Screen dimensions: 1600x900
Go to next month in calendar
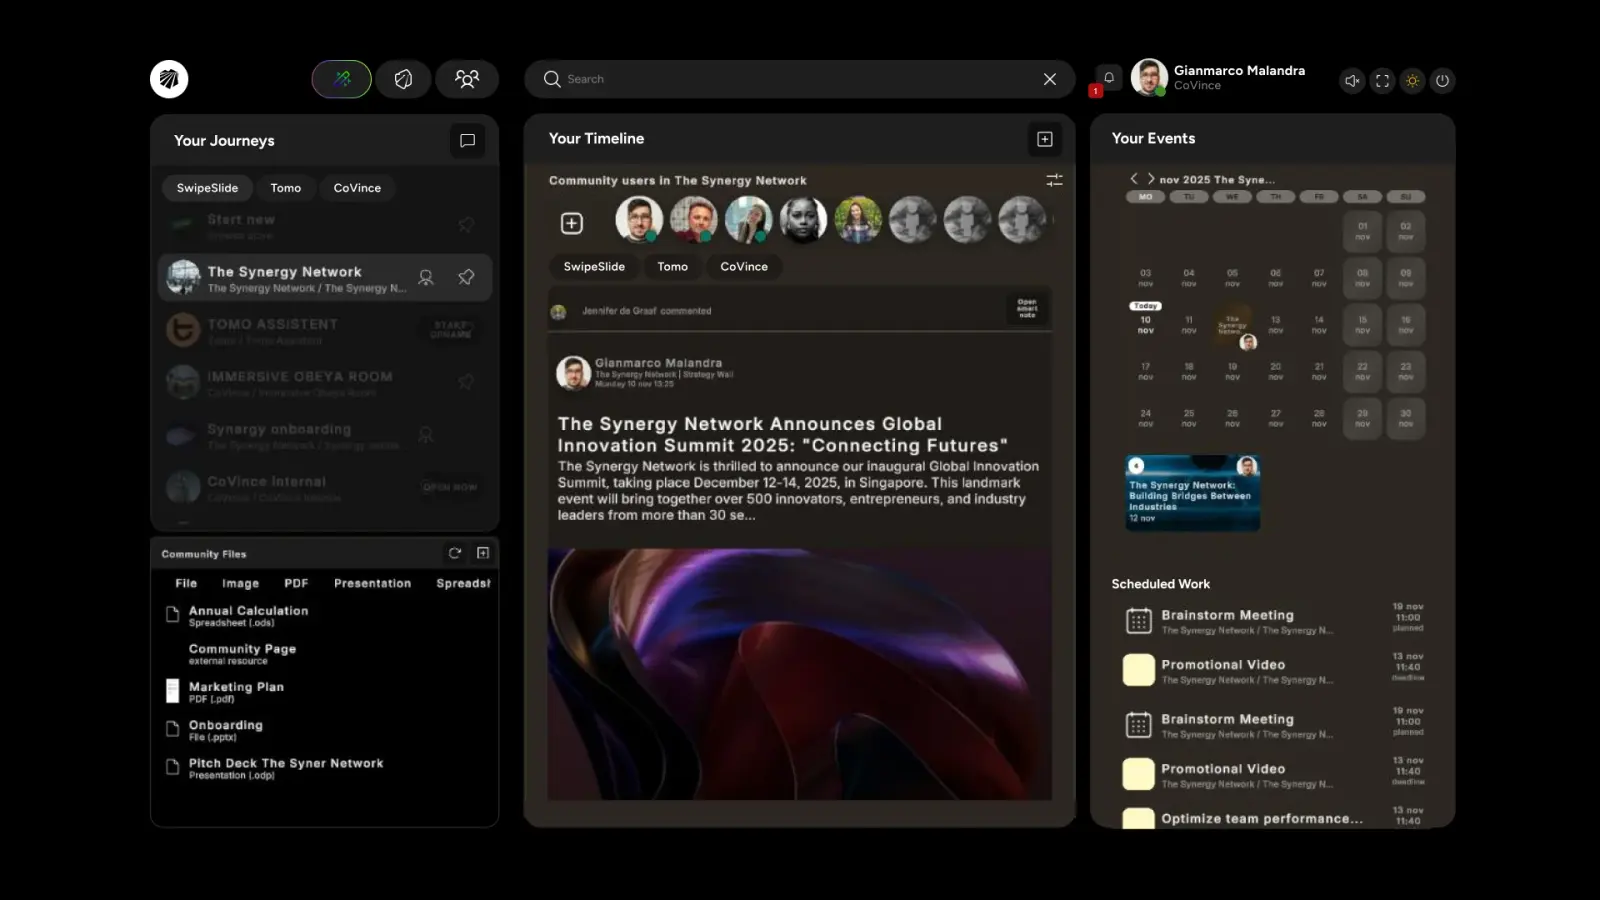[1151, 179]
